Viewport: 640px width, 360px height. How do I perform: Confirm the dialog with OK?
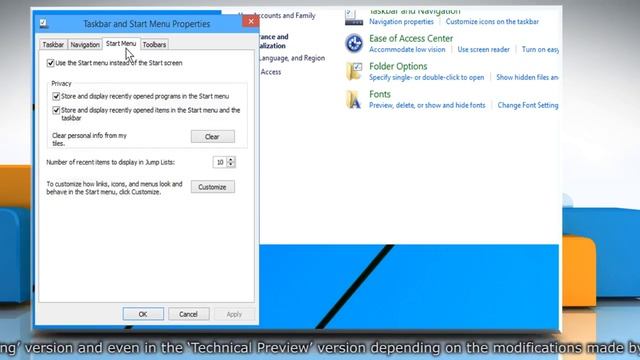(x=143, y=314)
